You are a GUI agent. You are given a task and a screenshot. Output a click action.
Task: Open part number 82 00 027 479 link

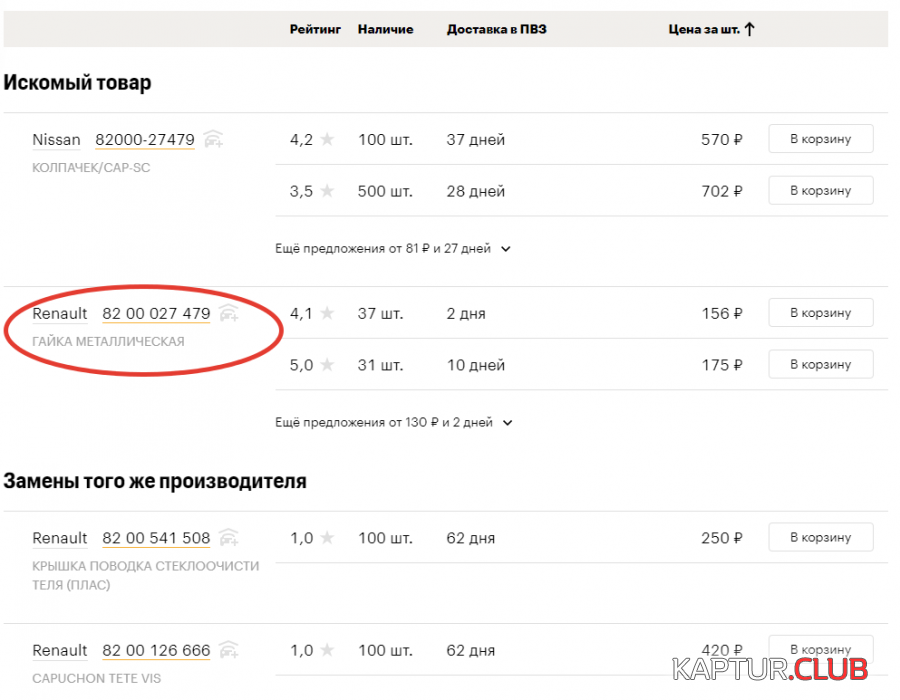156,313
